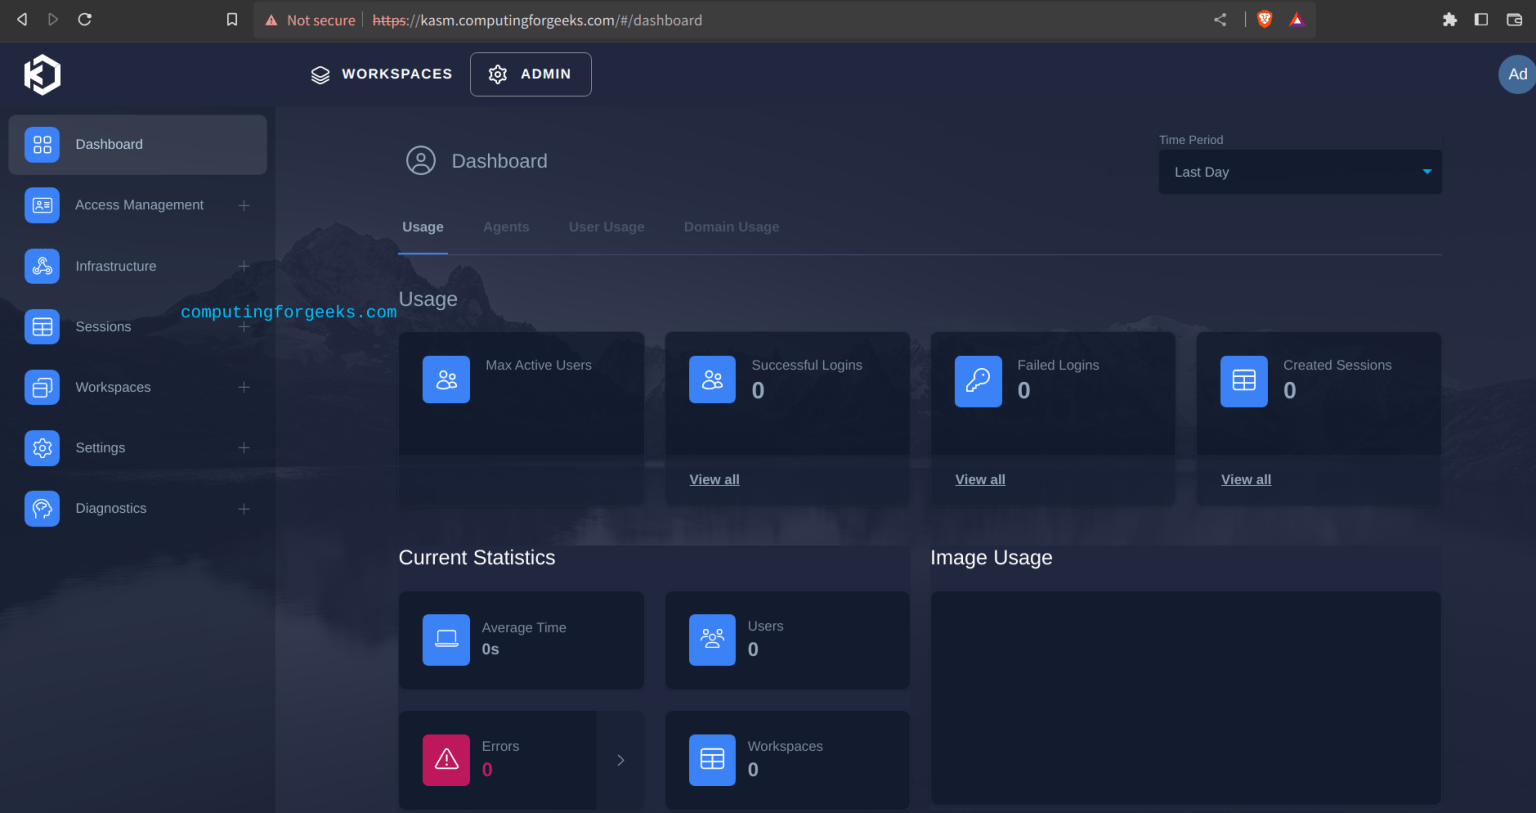This screenshot has width=1536, height=813.
Task: Switch to the Agents tab
Action: click(x=506, y=227)
